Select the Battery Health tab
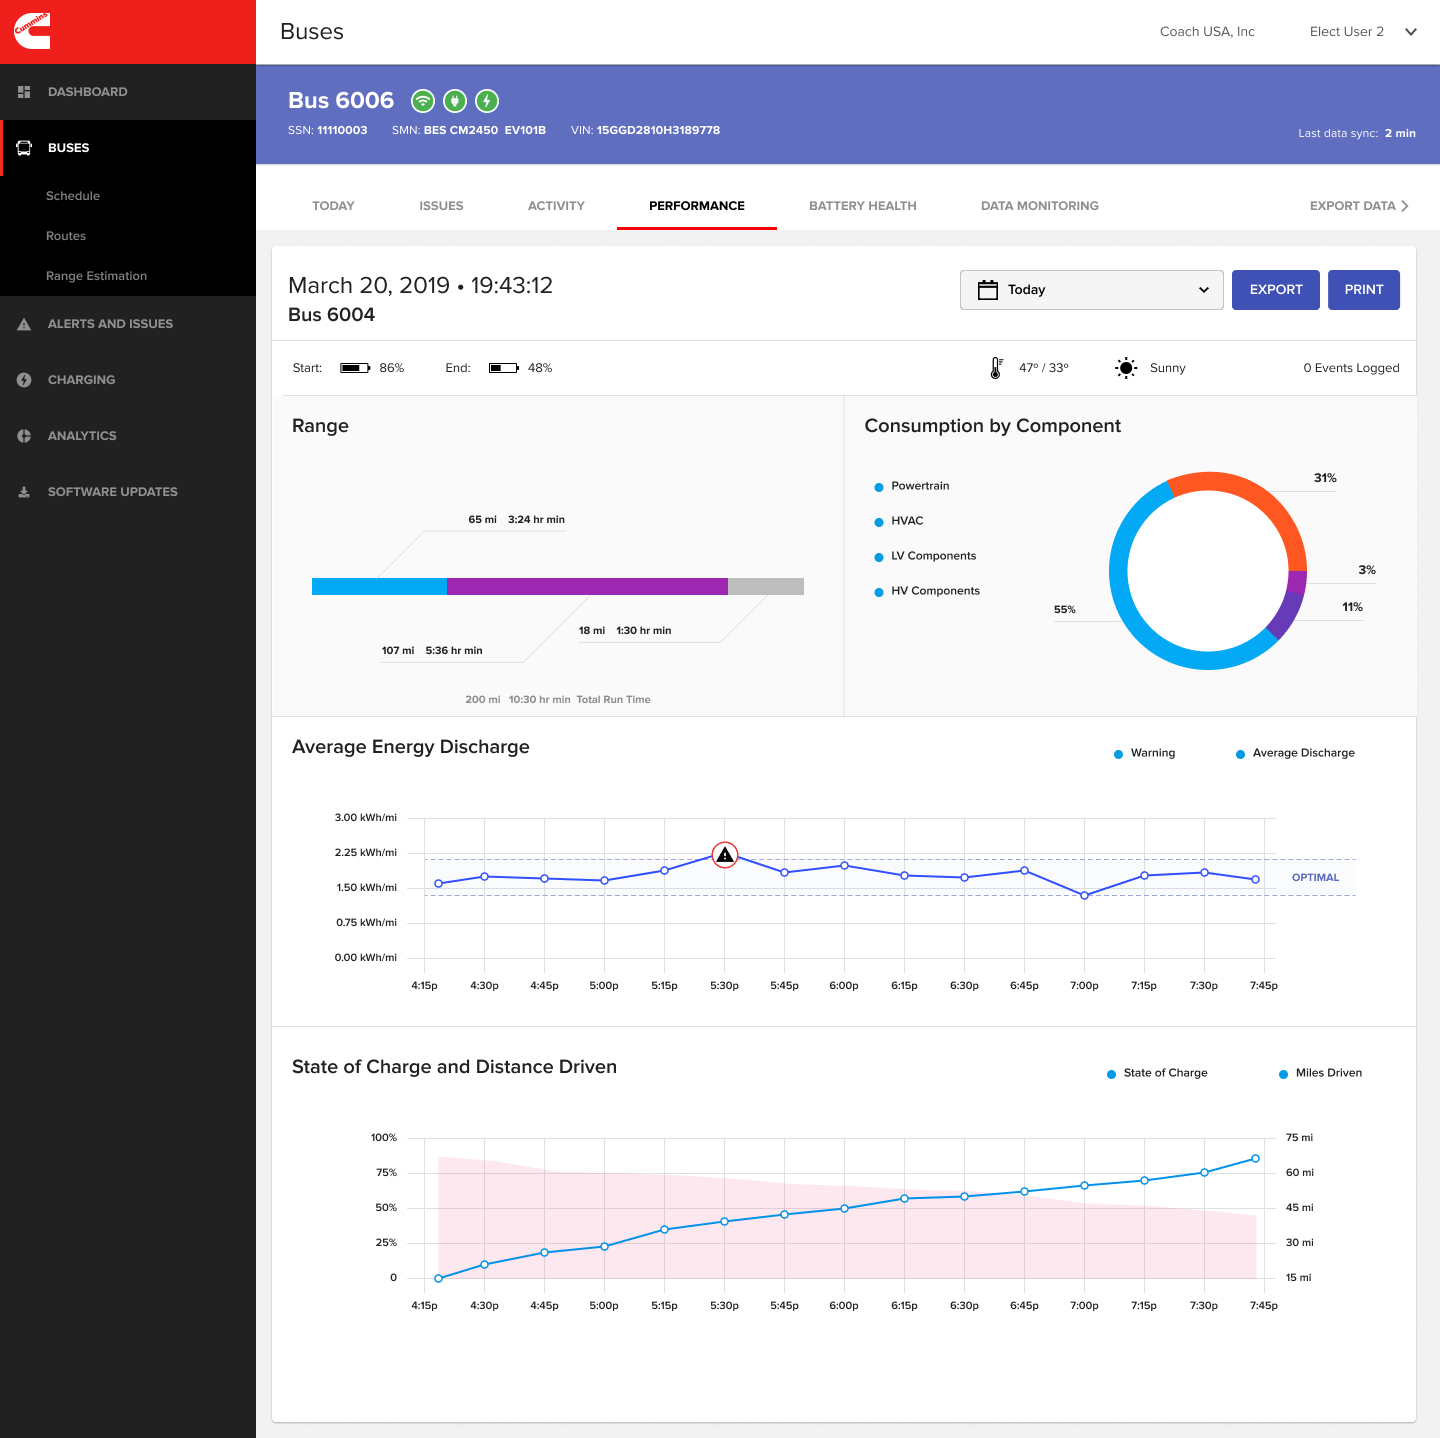1440x1438 pixels. [863, 206]
